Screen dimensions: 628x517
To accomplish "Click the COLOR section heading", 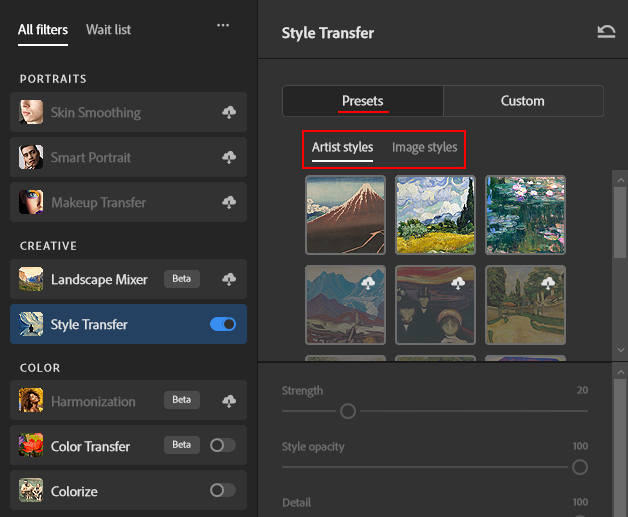I will pos(40,368).
